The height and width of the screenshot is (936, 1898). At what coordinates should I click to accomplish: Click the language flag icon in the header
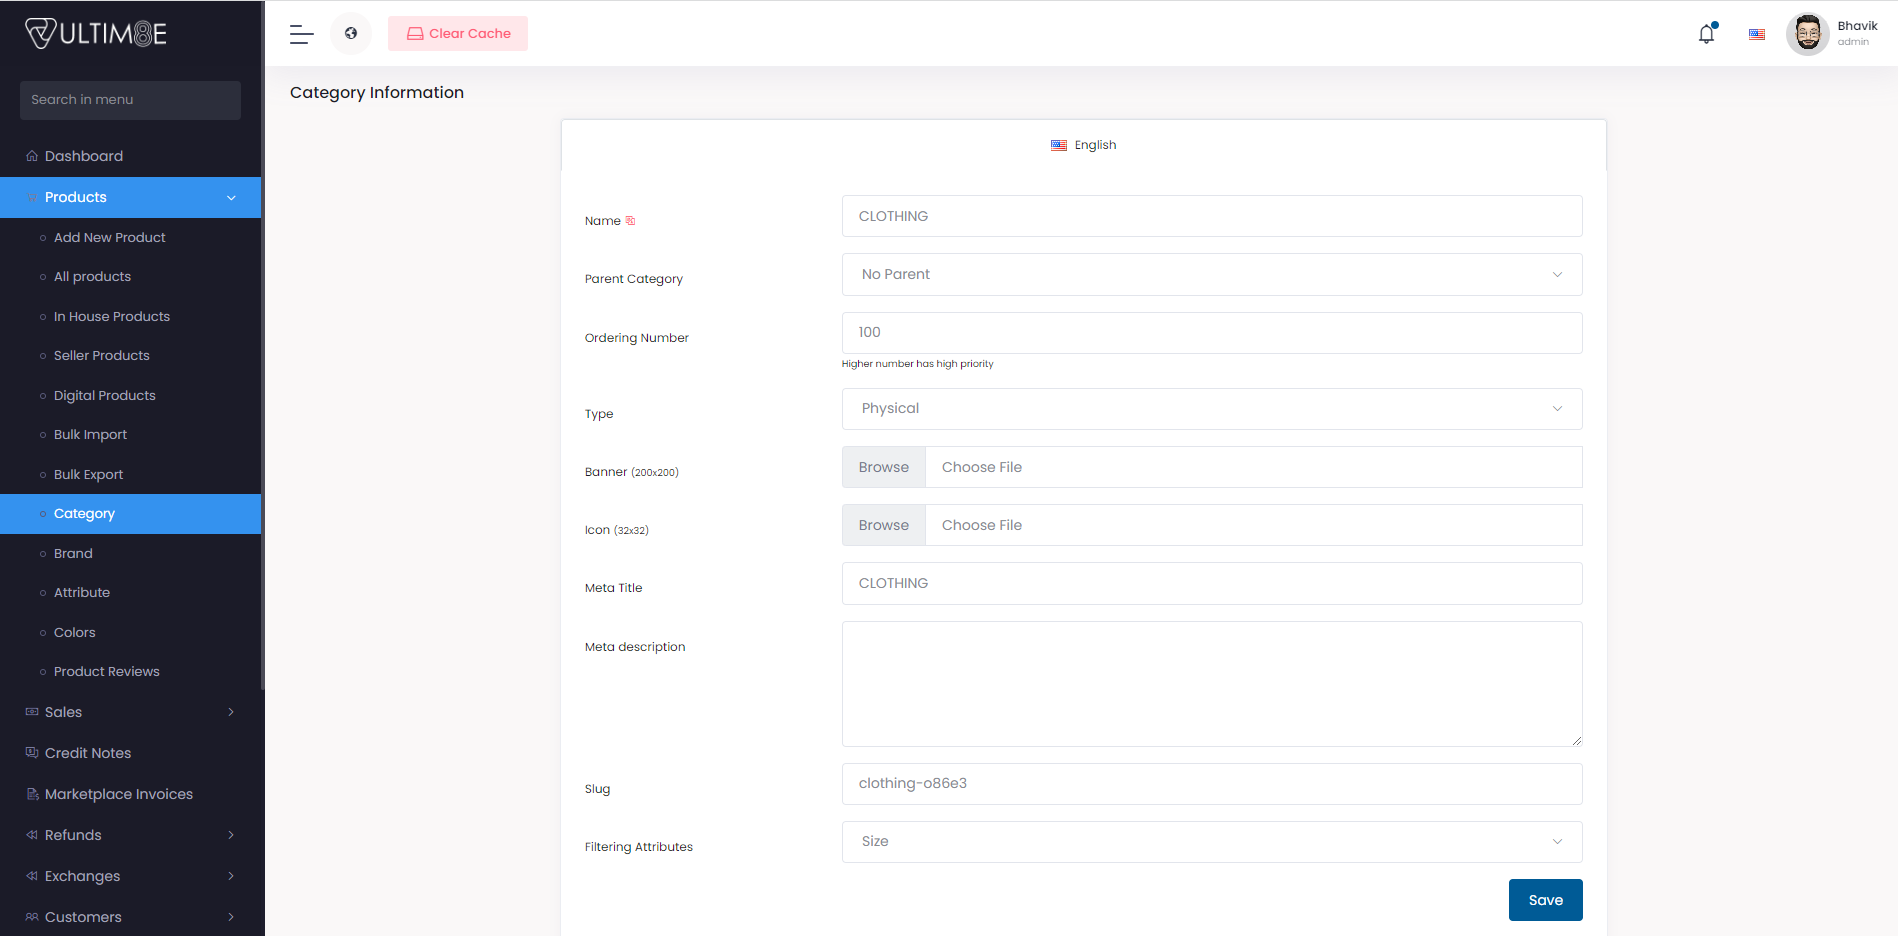1756,34
